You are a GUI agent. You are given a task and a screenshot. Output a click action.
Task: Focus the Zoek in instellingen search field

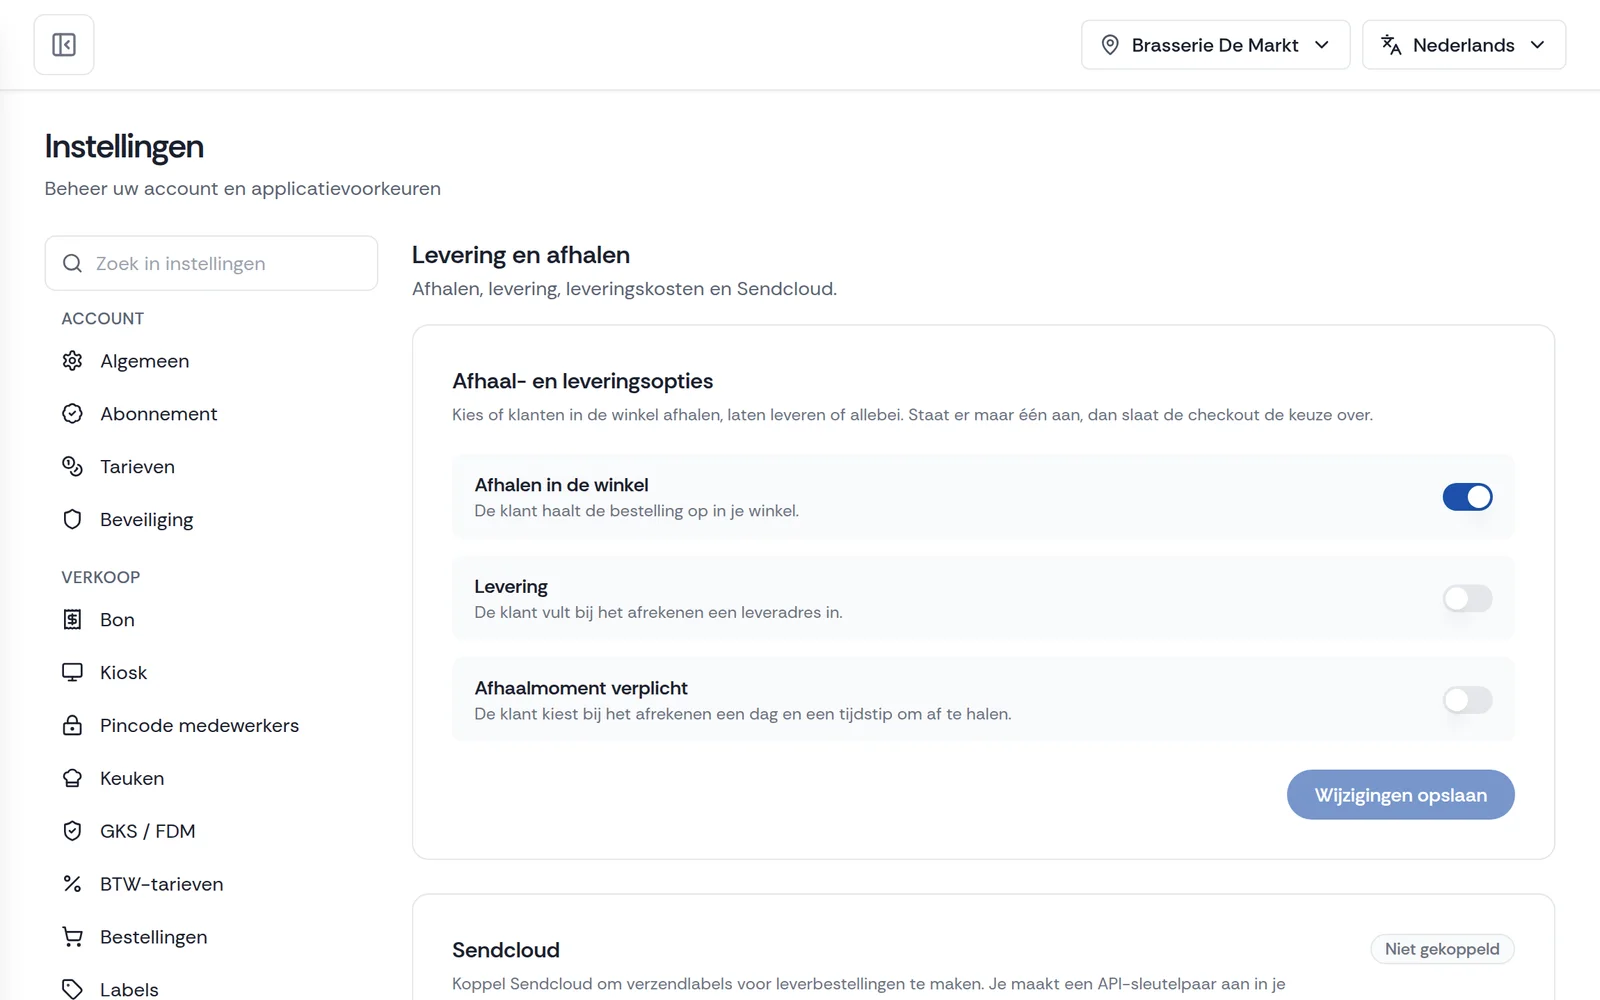(x=211, y=264)
